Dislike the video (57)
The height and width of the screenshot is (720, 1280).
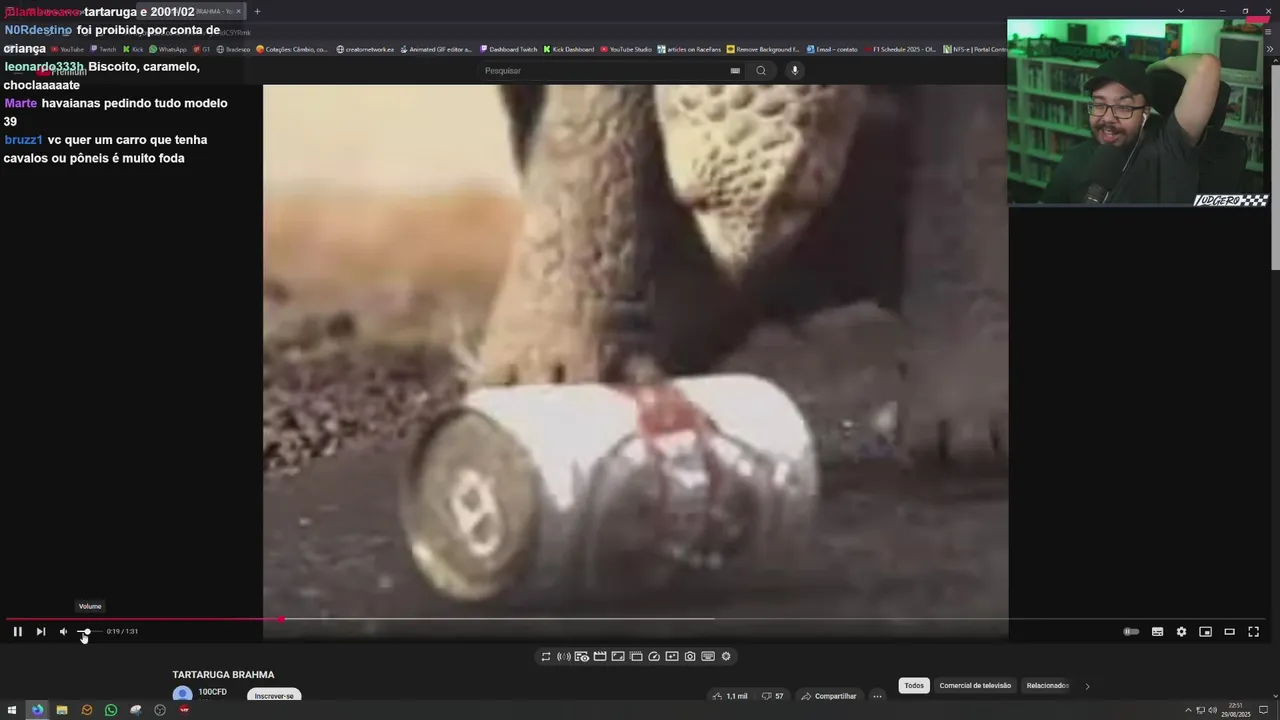point(771,696)
